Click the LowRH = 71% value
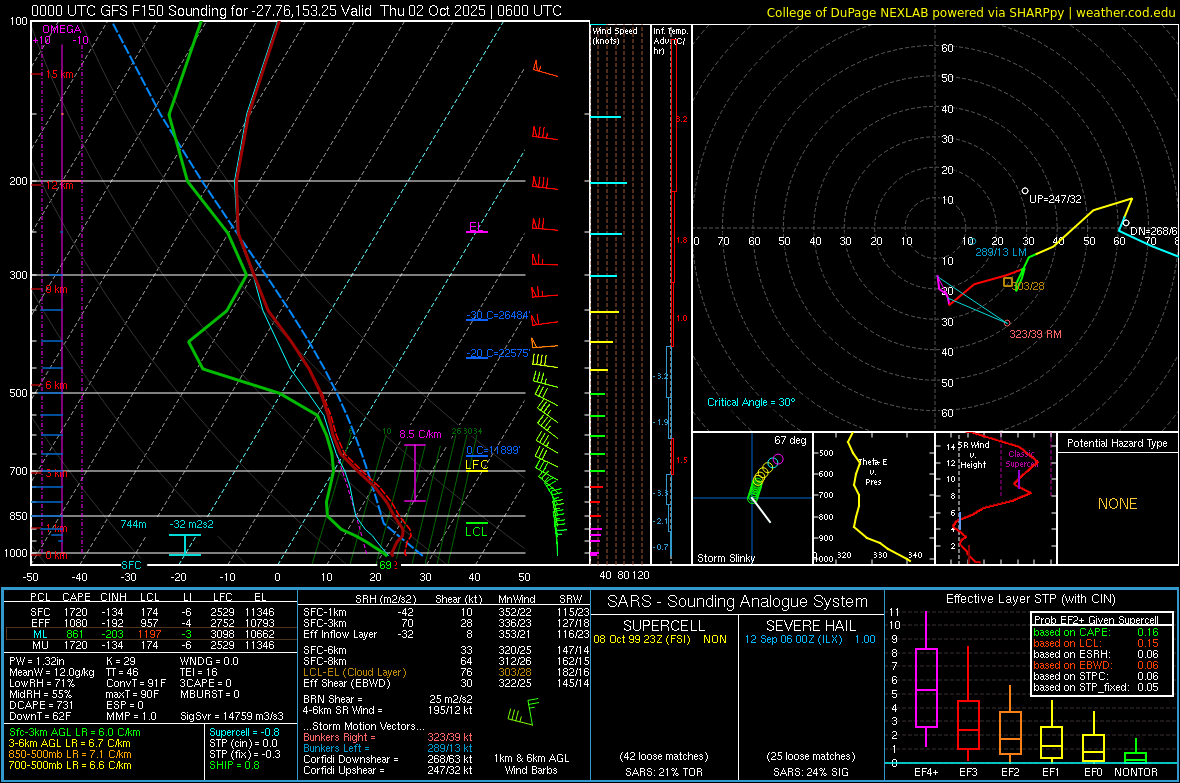This screenshot has width=1180, height=783. point(41,683)
